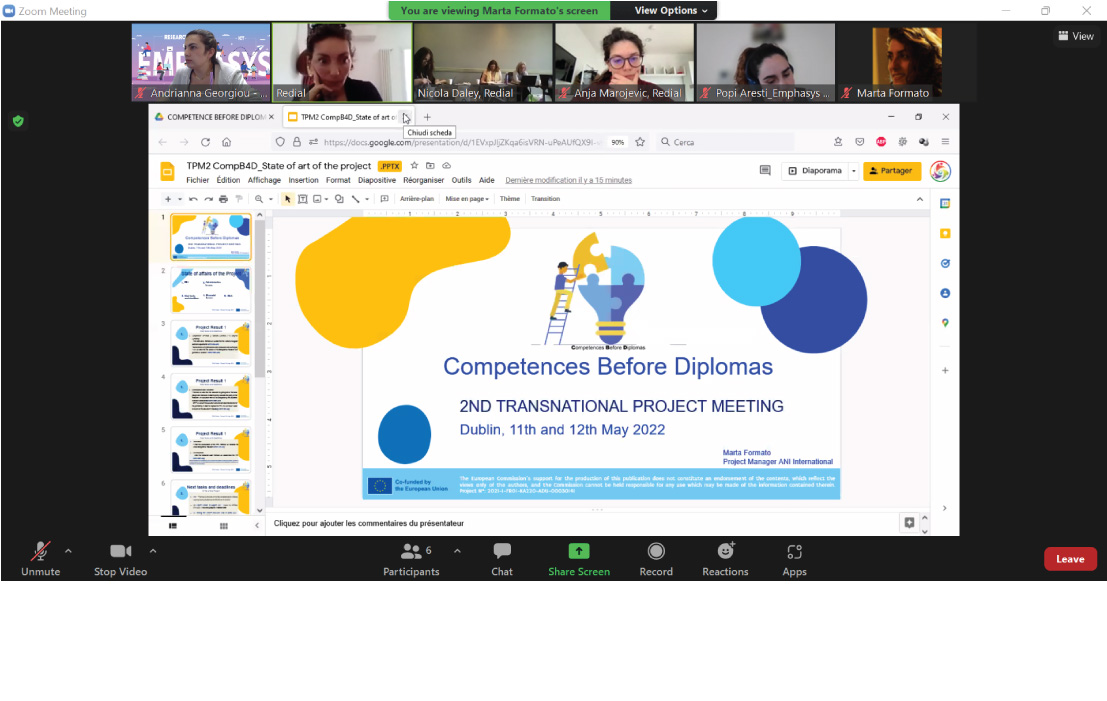
Task: Select Andrianna Georgiou's video thumbnail
Action: [201, 62]
